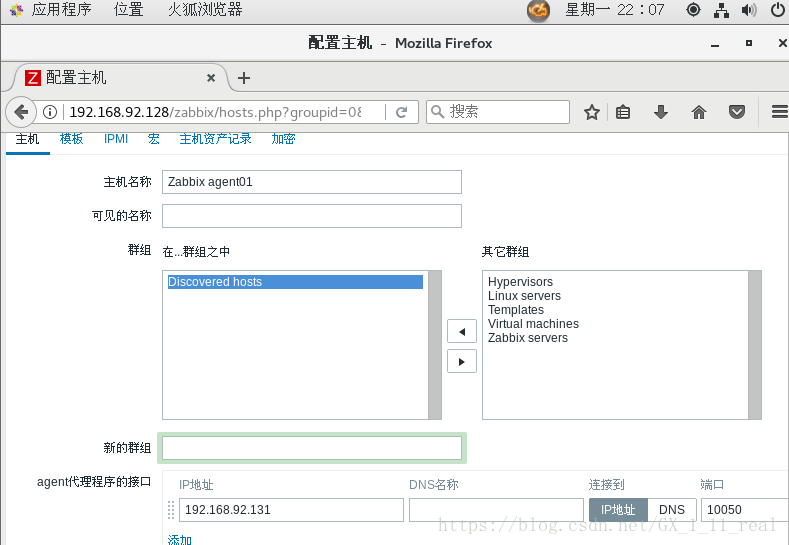Click the 端口 field showing 10050
Screen dimensions: 789x545
tap(745, 510)
